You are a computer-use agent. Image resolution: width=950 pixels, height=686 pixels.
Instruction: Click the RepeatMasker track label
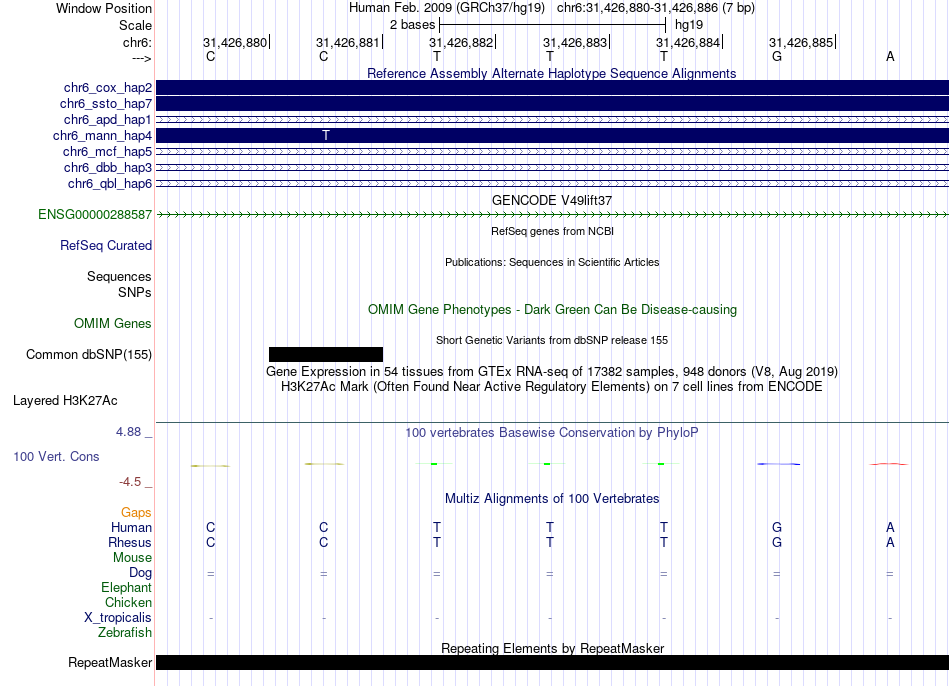pos(110,662)
